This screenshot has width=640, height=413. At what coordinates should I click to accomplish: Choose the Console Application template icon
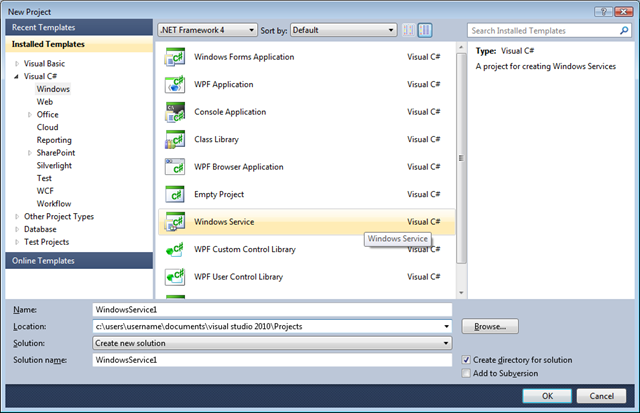click(x=175, y=112)
